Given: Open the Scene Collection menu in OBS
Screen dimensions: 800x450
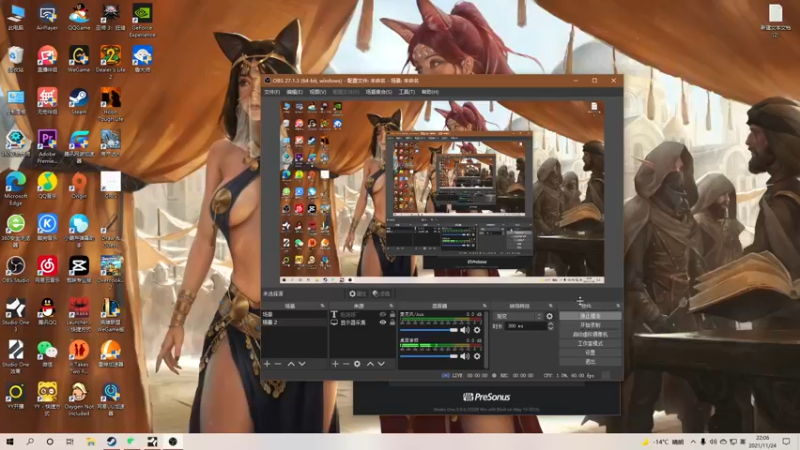Looking at the screenshot, I should 379,92.
